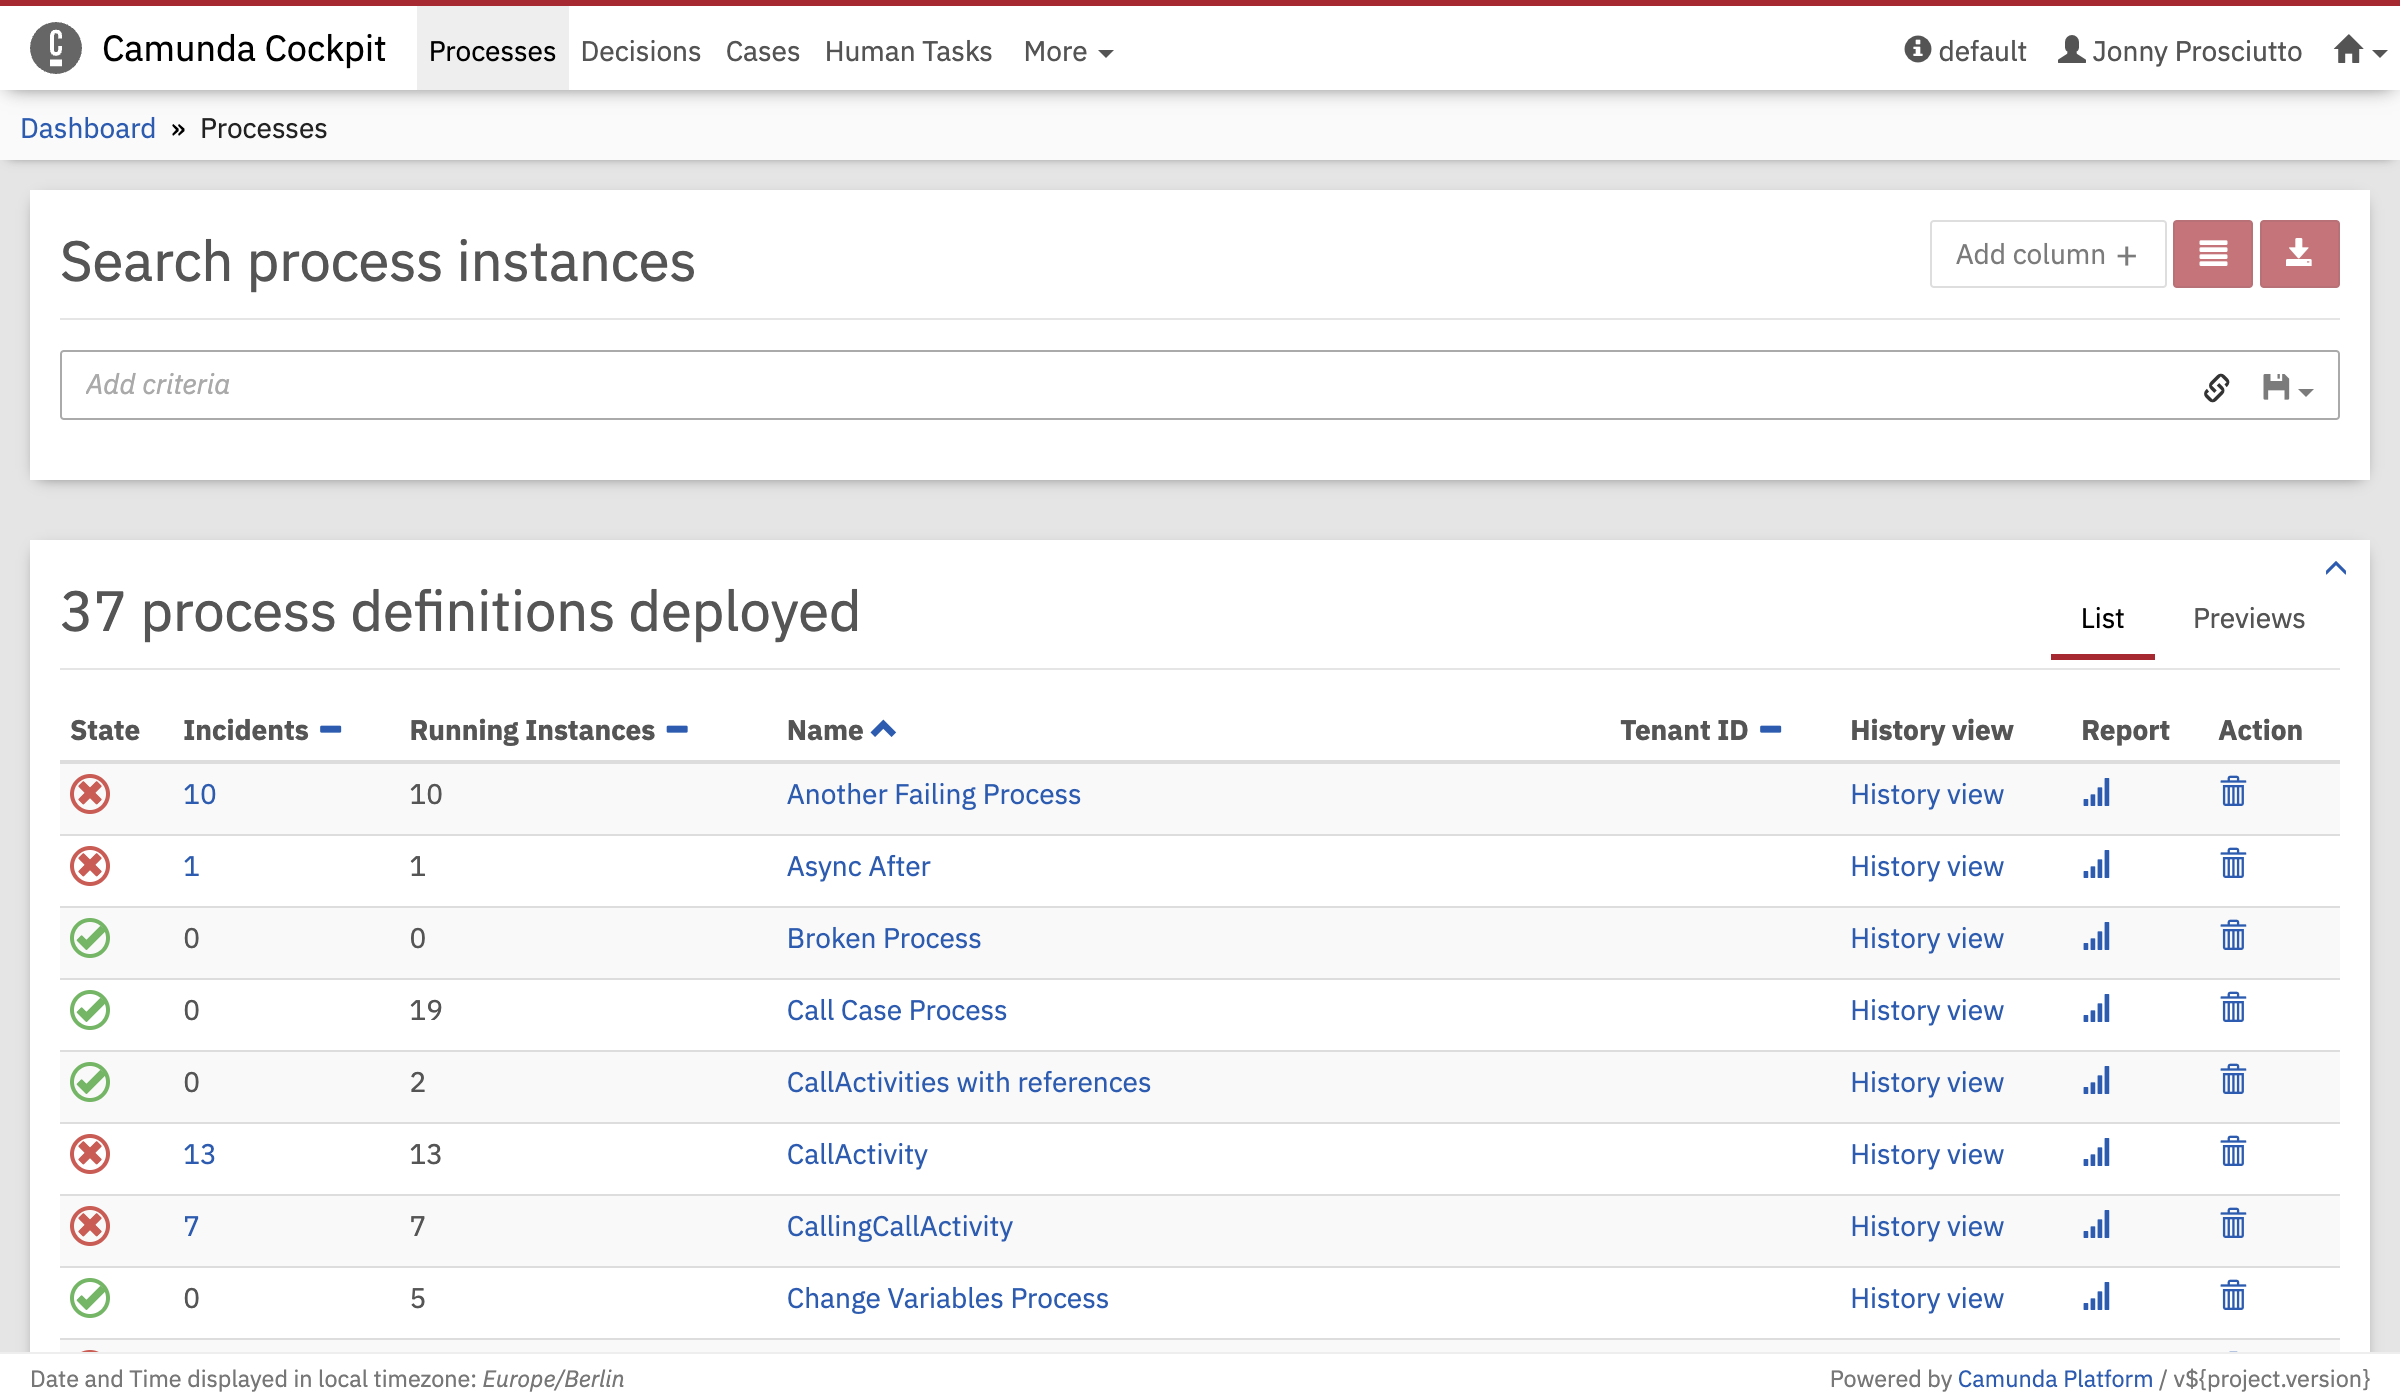Delete Call Case Process definition
2400x1400 pixels.
click(2233, 1008)
